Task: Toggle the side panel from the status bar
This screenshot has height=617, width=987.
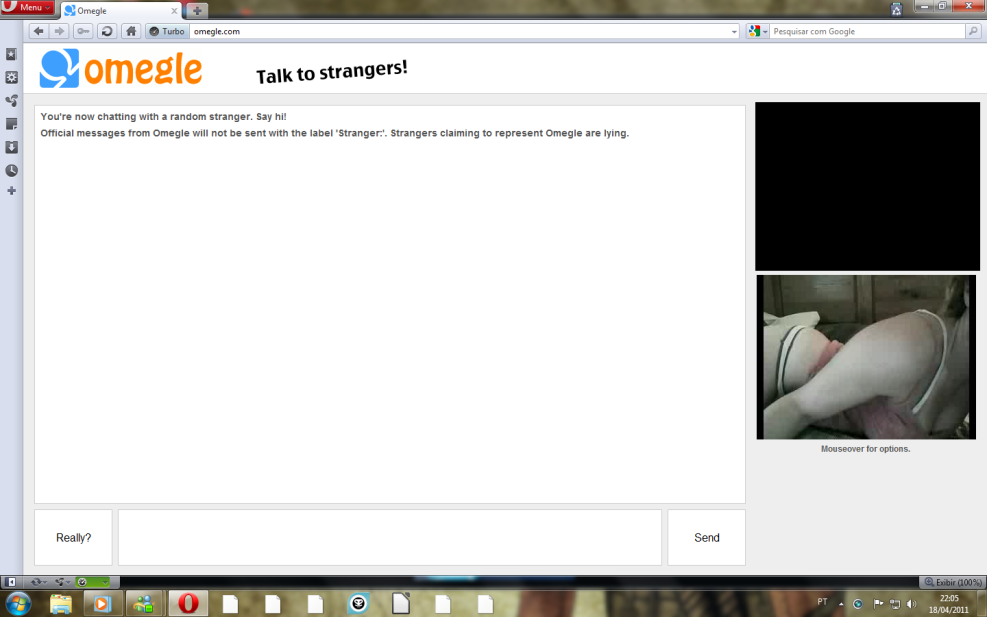Action: (x=11, y=581)
